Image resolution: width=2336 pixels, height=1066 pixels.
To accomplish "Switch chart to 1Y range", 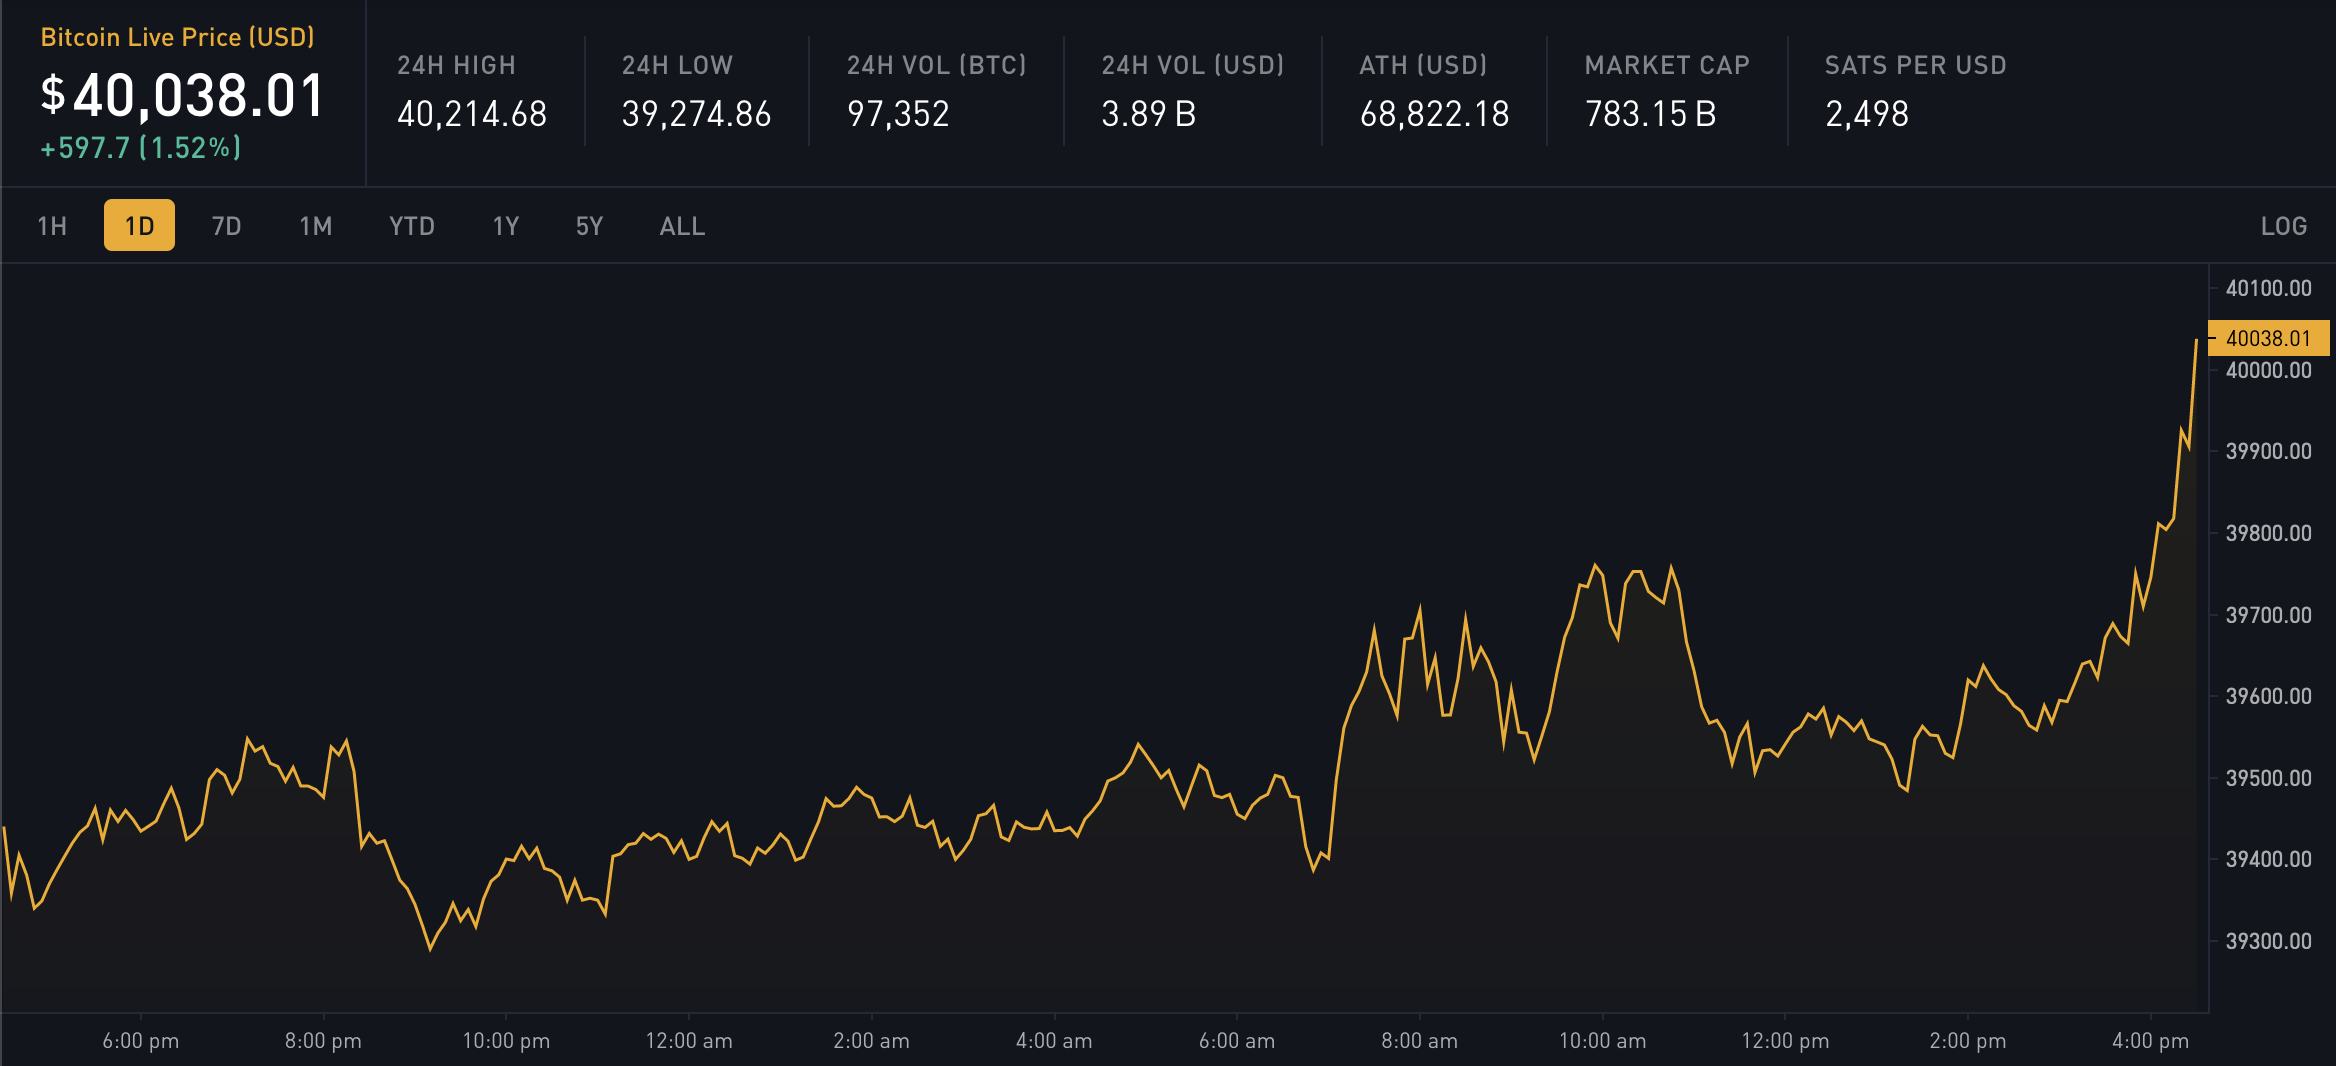I will coord(506,226).
